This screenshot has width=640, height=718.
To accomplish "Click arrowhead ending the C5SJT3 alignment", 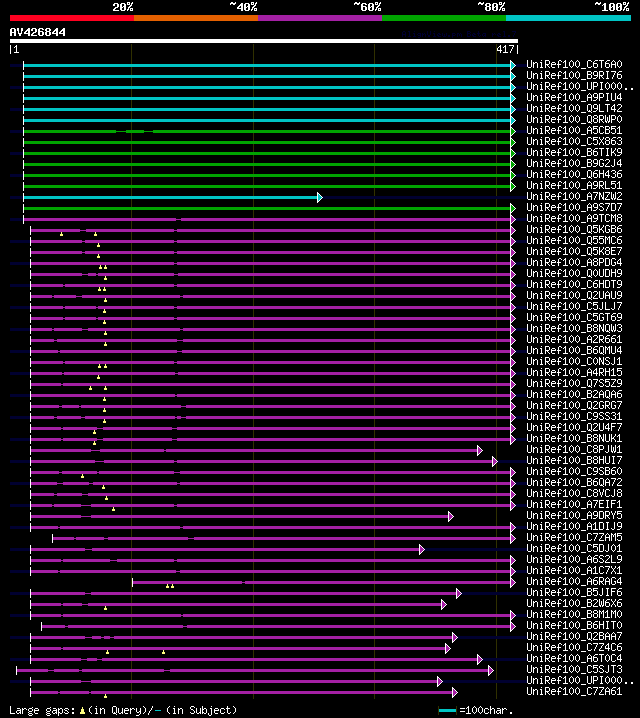I will click(490, 670).
